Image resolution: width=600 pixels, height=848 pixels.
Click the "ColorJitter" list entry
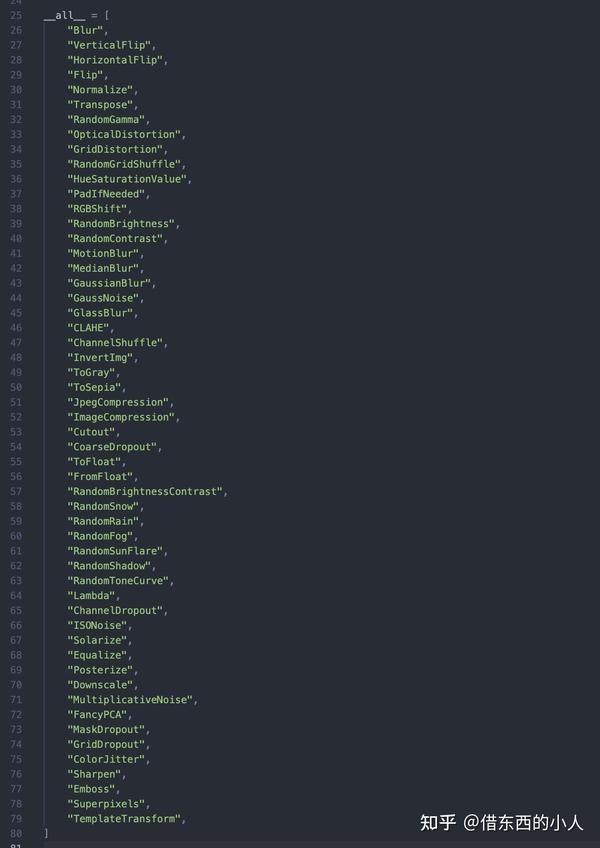(106, 759)
